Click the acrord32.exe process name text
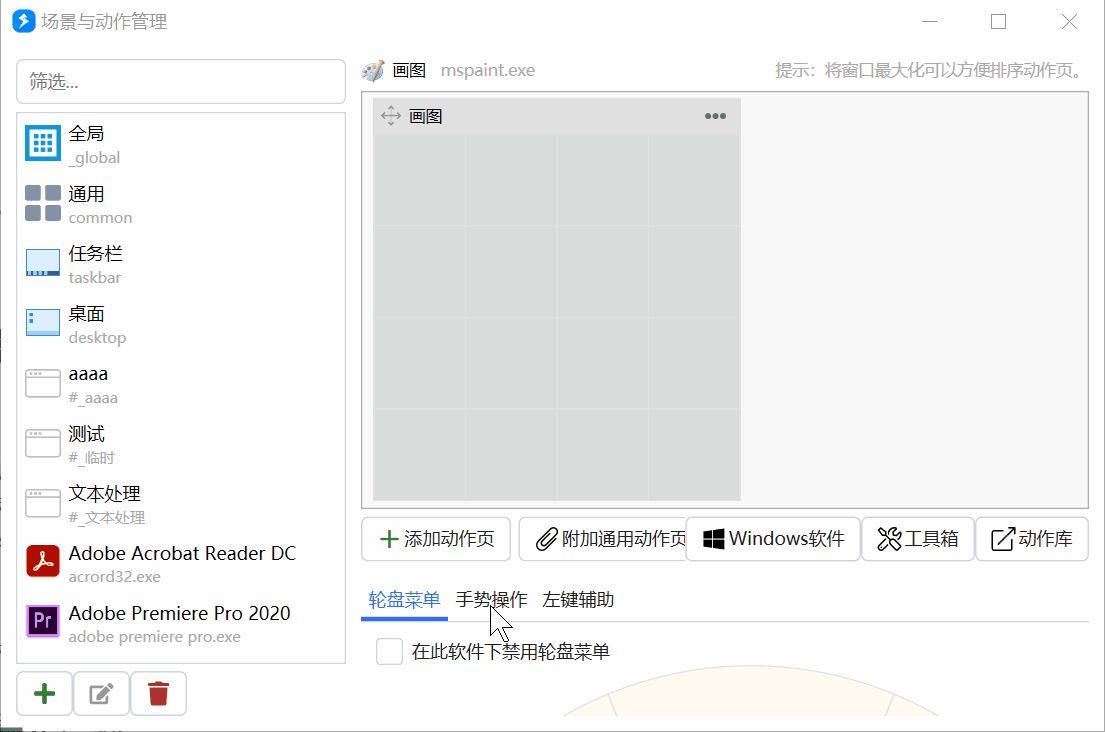Image resolution: width=1105 pixels, height=732 pixels. (114, 577)
